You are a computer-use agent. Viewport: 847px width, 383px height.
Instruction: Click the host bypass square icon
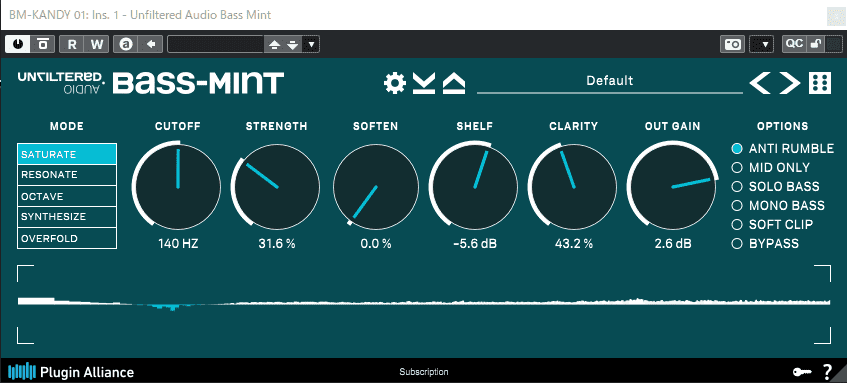(x=43, y=44)
